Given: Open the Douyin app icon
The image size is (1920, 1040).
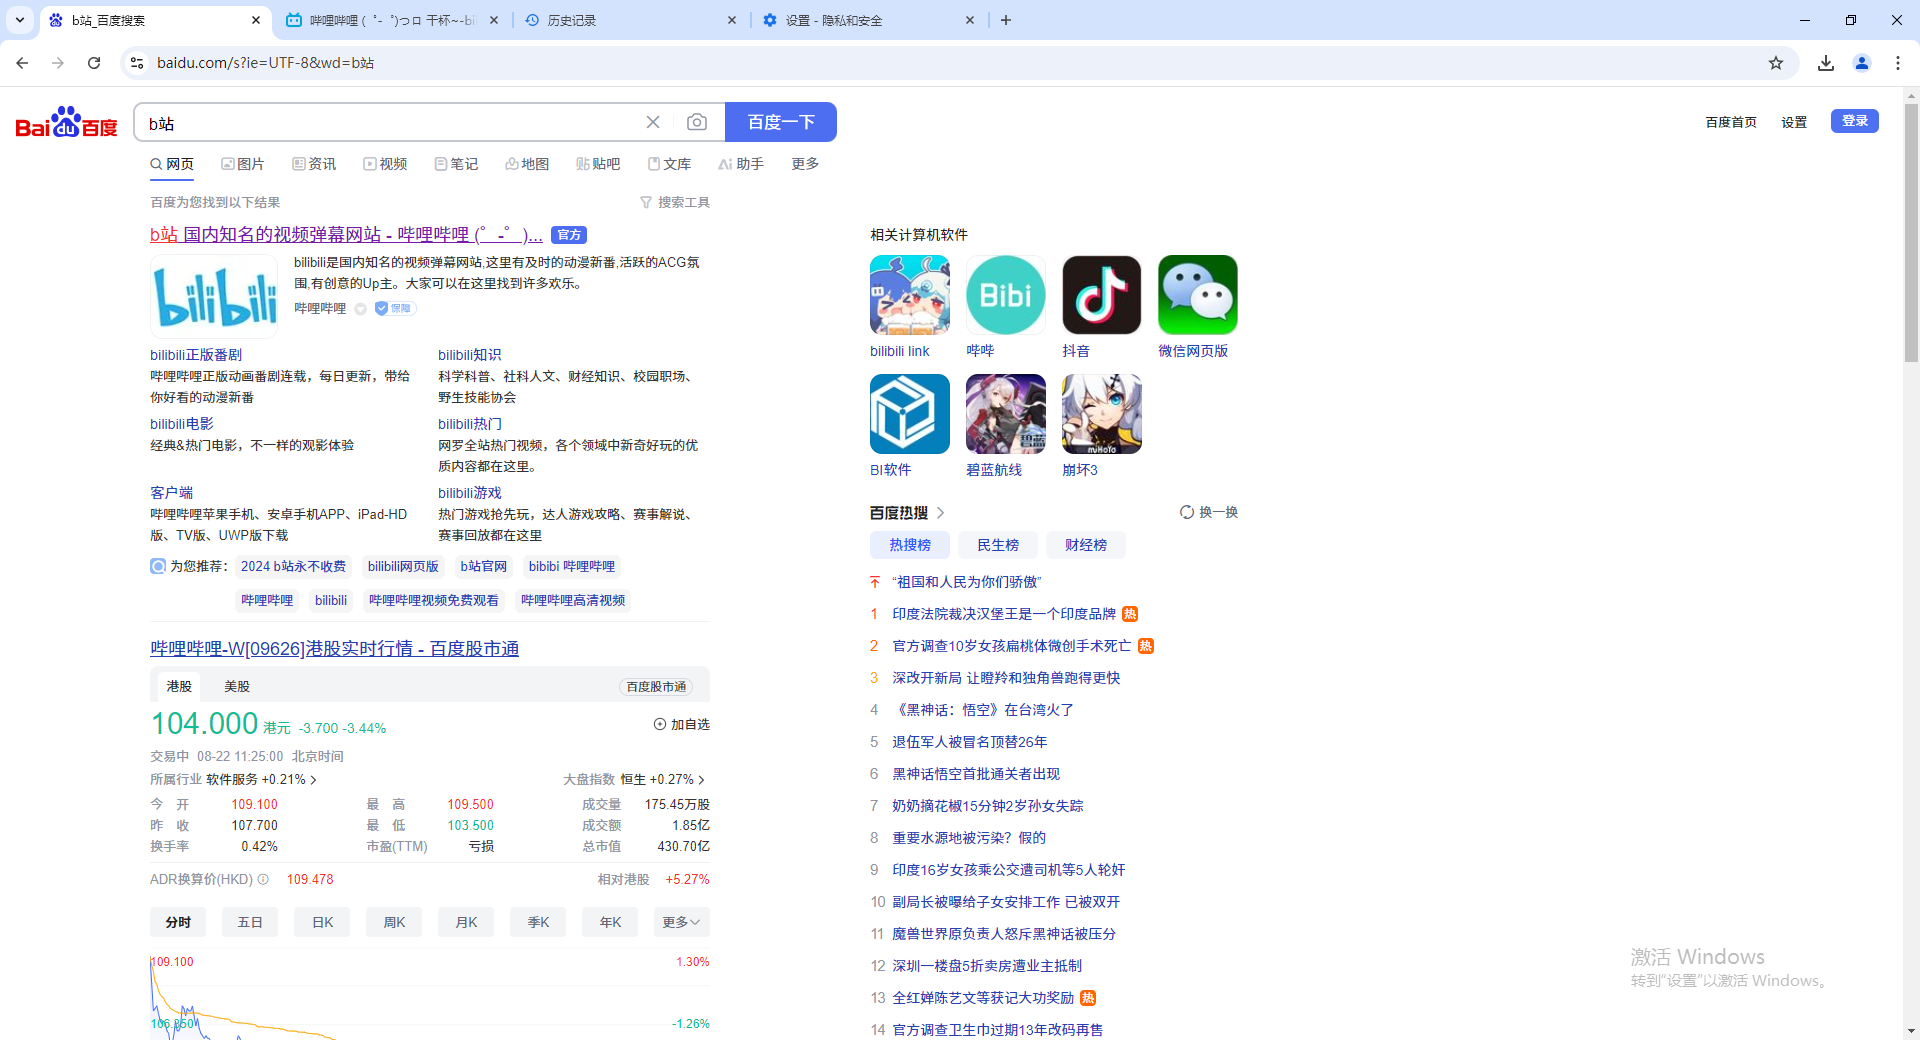Looking at the screenshot, I should click(1102, 295).
